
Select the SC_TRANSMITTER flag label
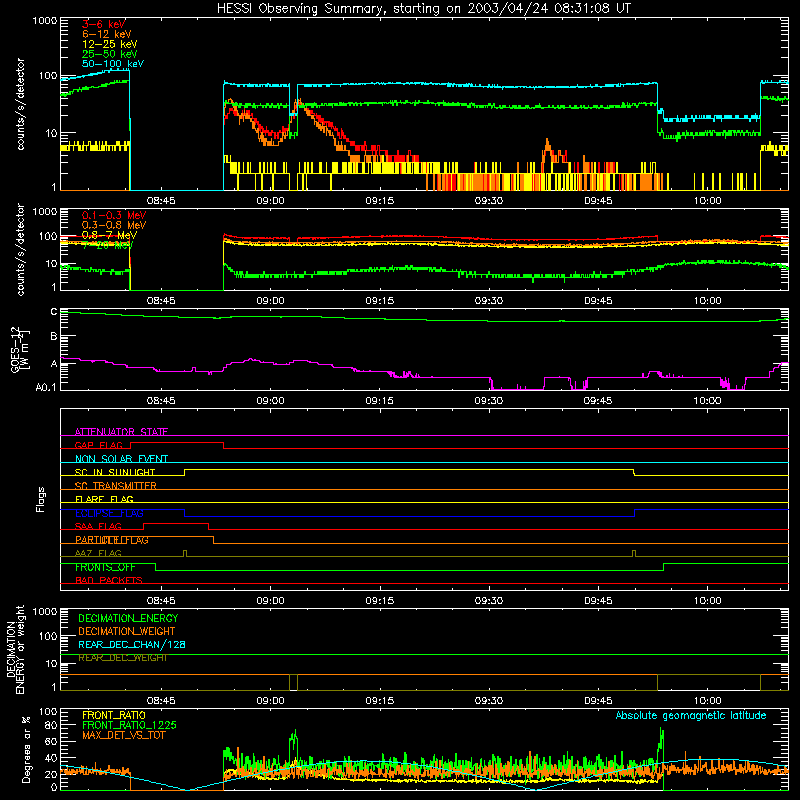(x=116, y=486)
